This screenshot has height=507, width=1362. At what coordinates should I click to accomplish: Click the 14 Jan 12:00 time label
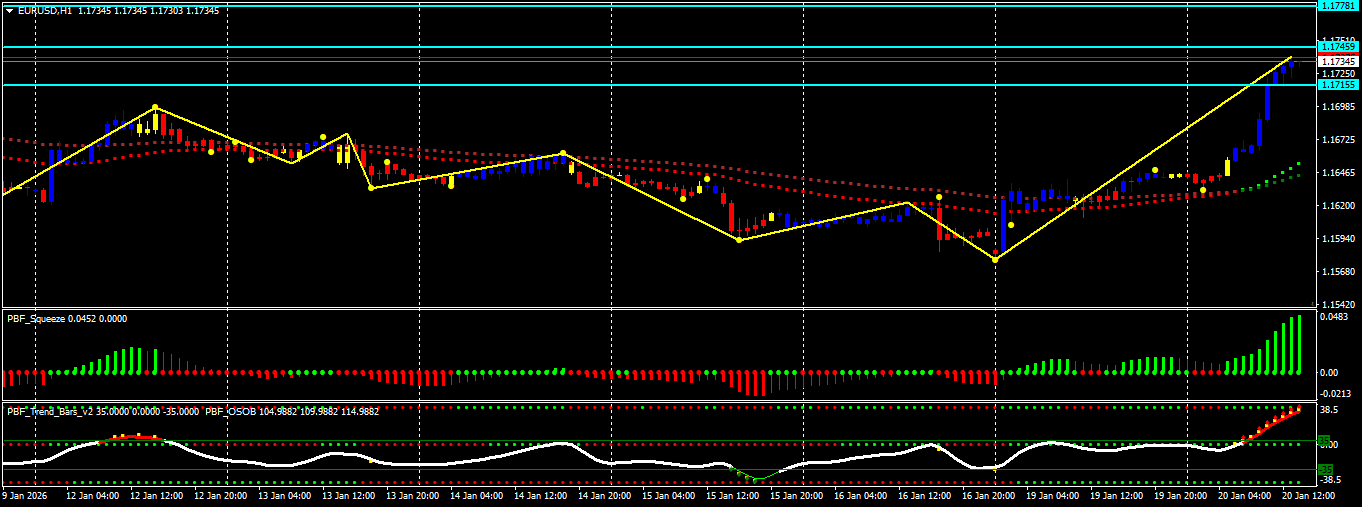(x=541, y=495)
